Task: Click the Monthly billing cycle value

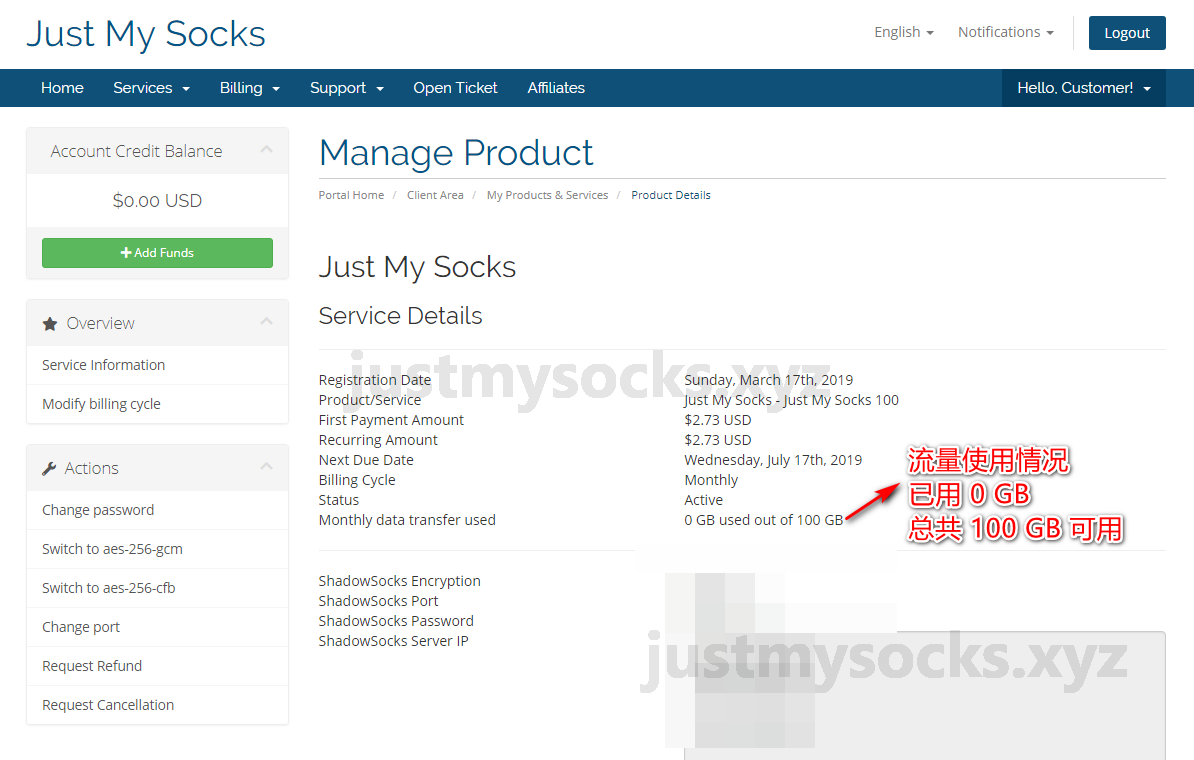Action: tap(711, 480)
